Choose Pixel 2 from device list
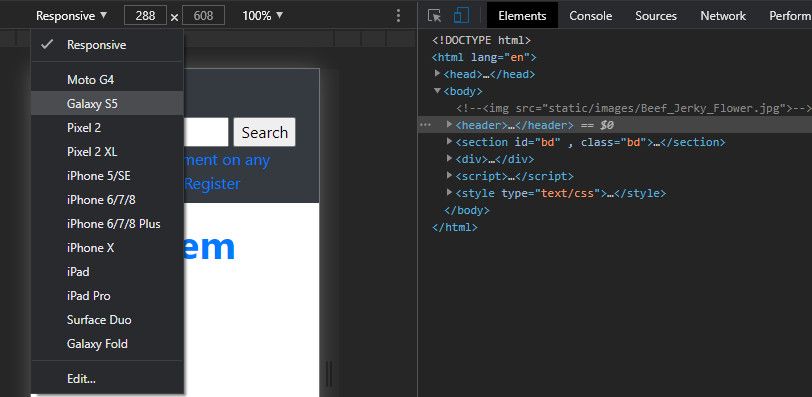Viewport: 812px width, 397px height. [107, 127]
